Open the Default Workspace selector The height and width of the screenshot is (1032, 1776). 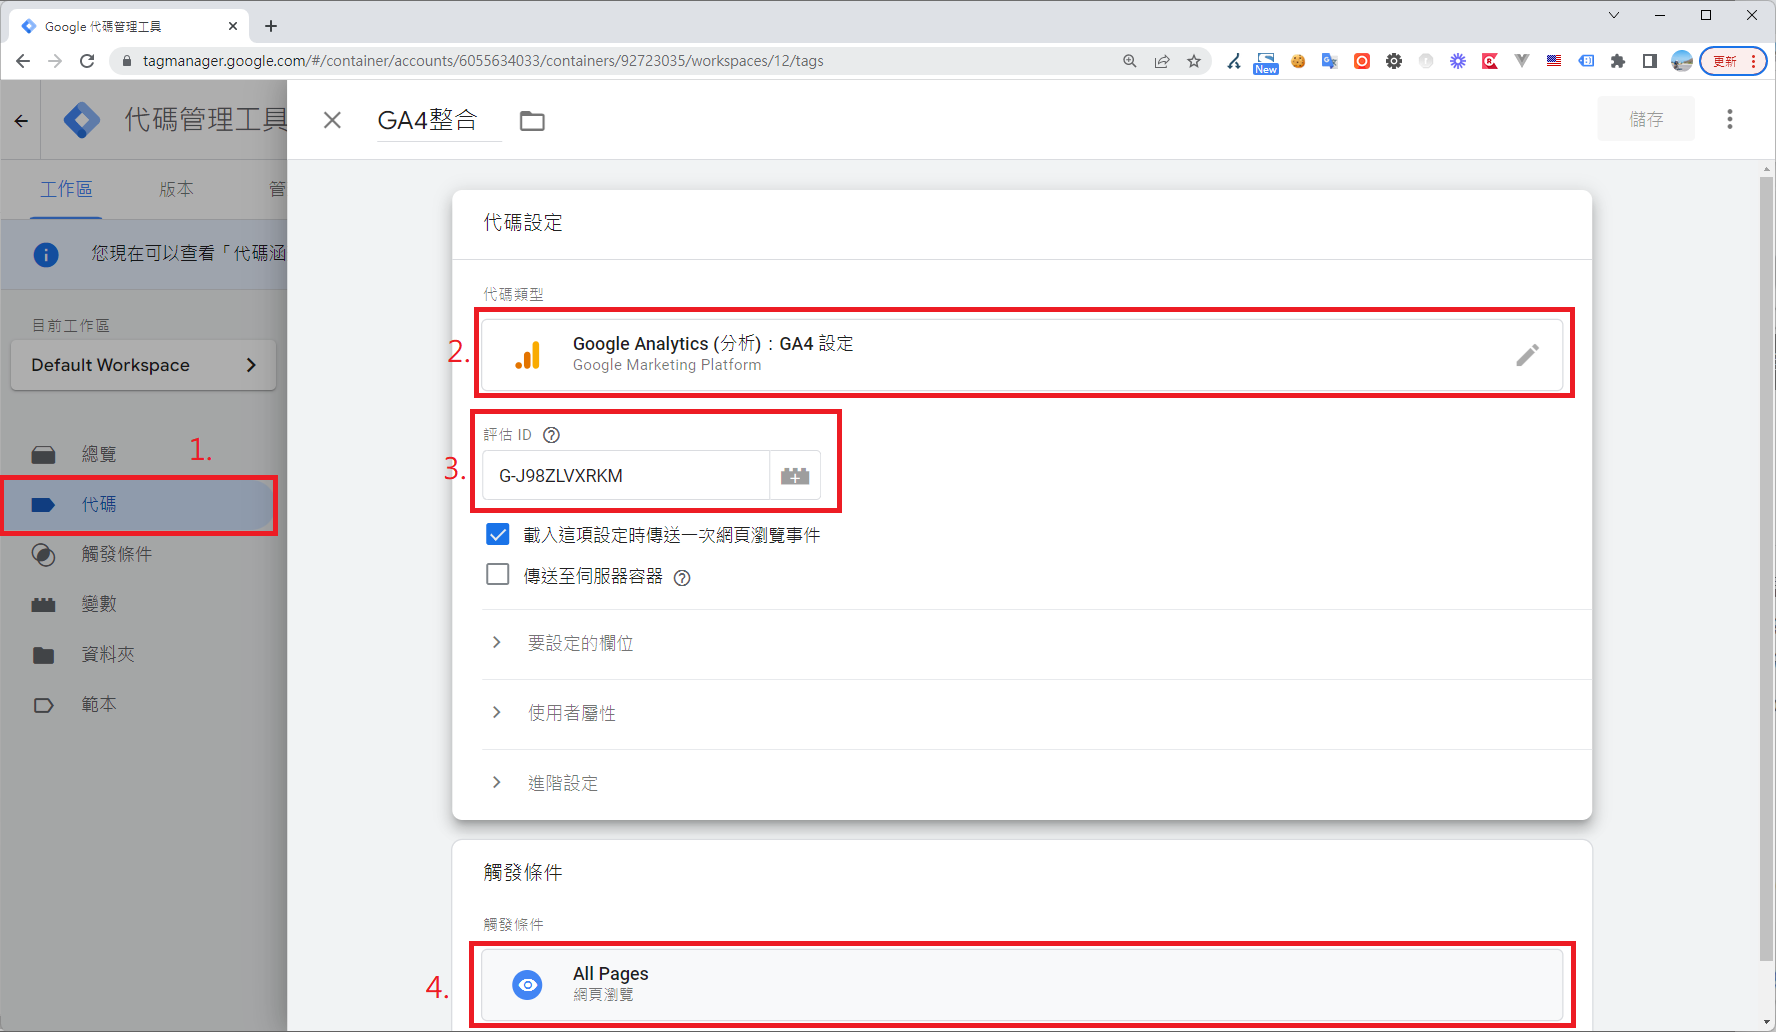click(x=143, y=365)
